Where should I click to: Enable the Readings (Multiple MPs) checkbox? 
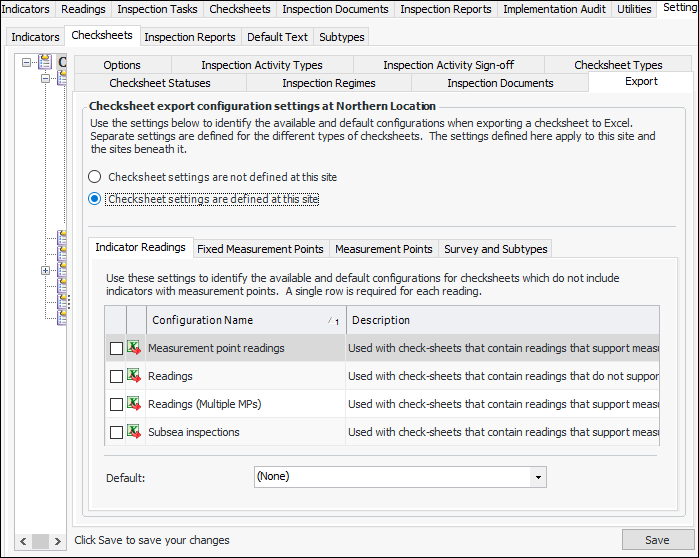pyautogui.click(x=117, y=404)
